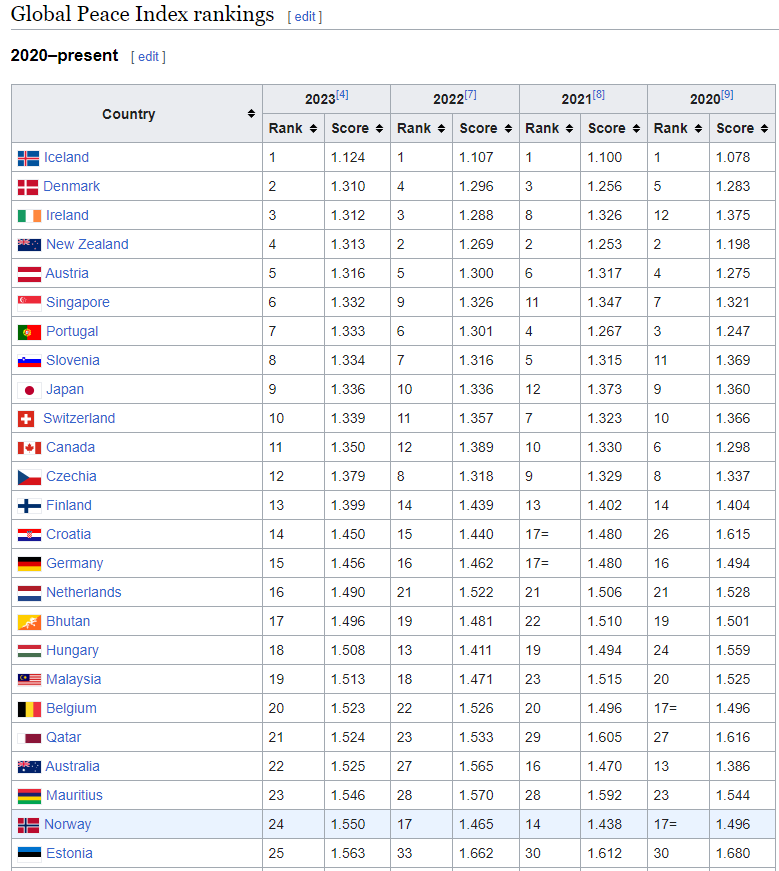Open the Switzerland article link
The image size is (779, 871).
coord(79,418)
